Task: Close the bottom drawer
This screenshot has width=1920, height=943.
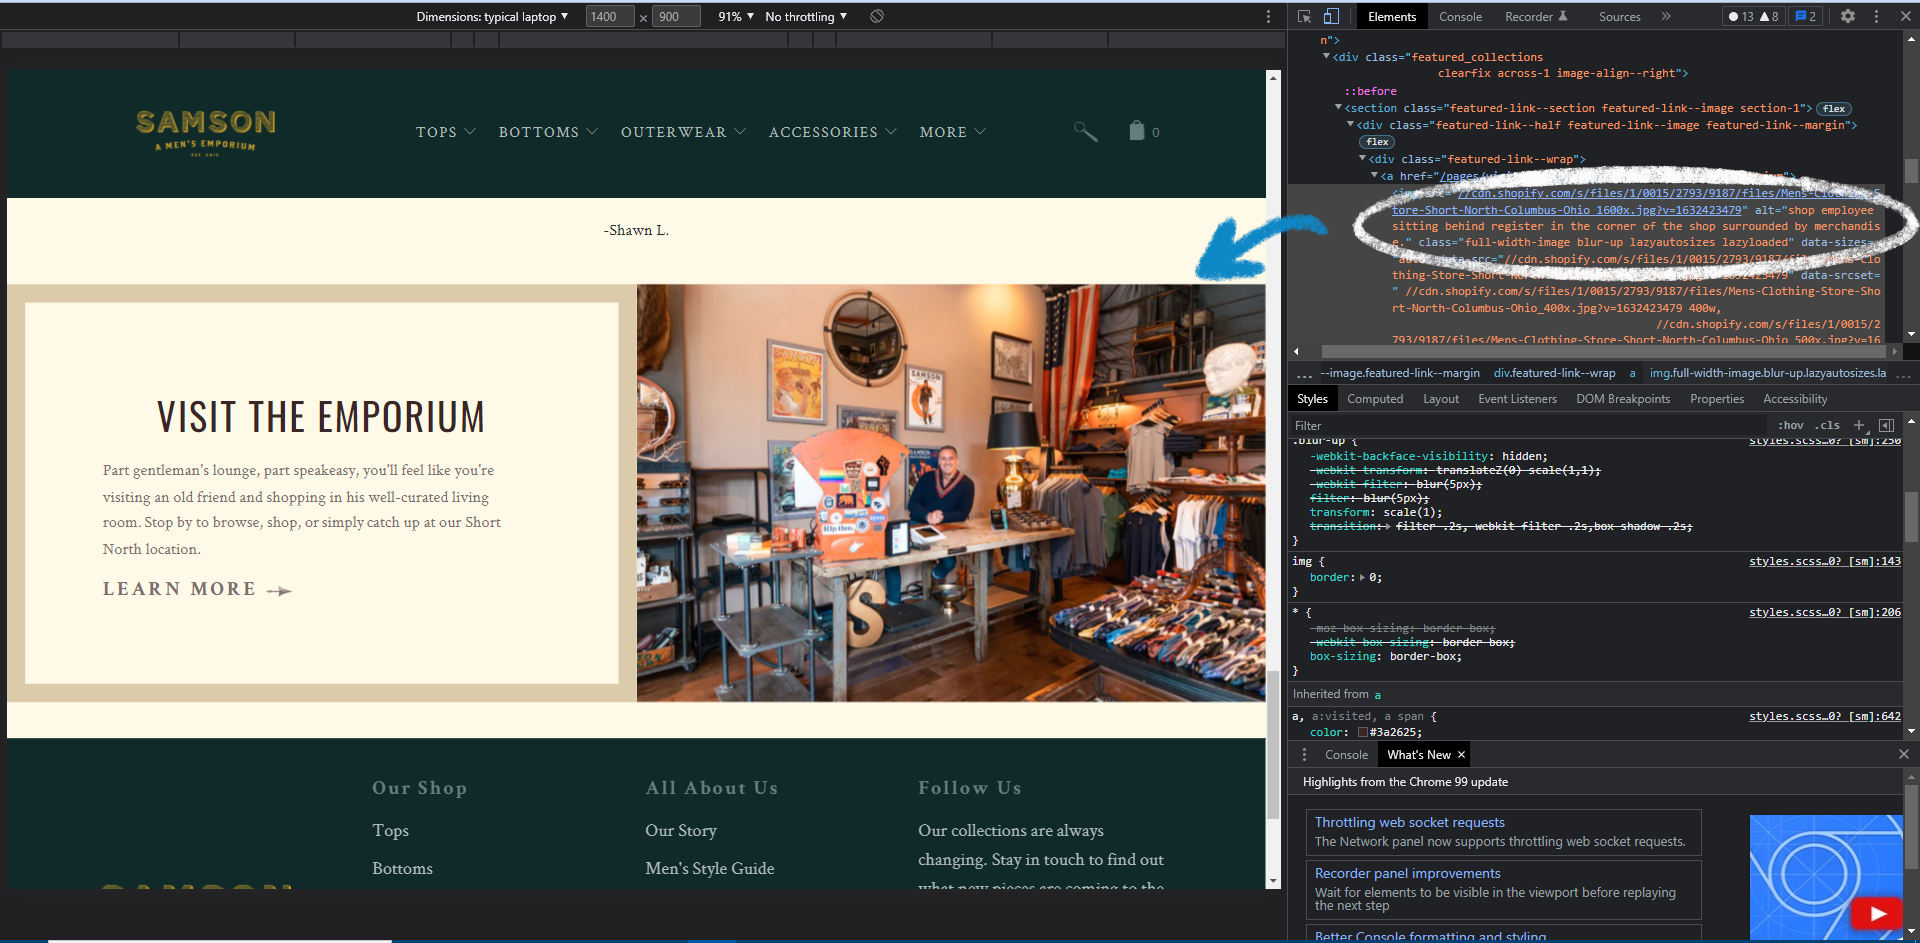Action: point(1904,754)
